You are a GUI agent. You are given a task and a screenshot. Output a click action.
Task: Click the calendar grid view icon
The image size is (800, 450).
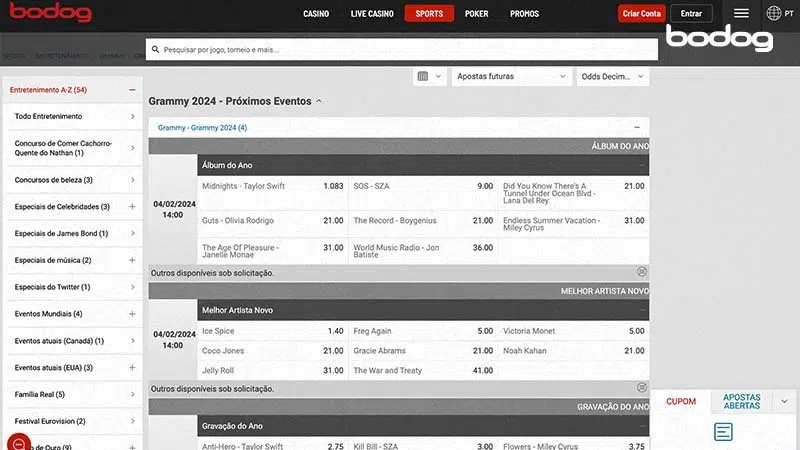click(x=423, y=76)
